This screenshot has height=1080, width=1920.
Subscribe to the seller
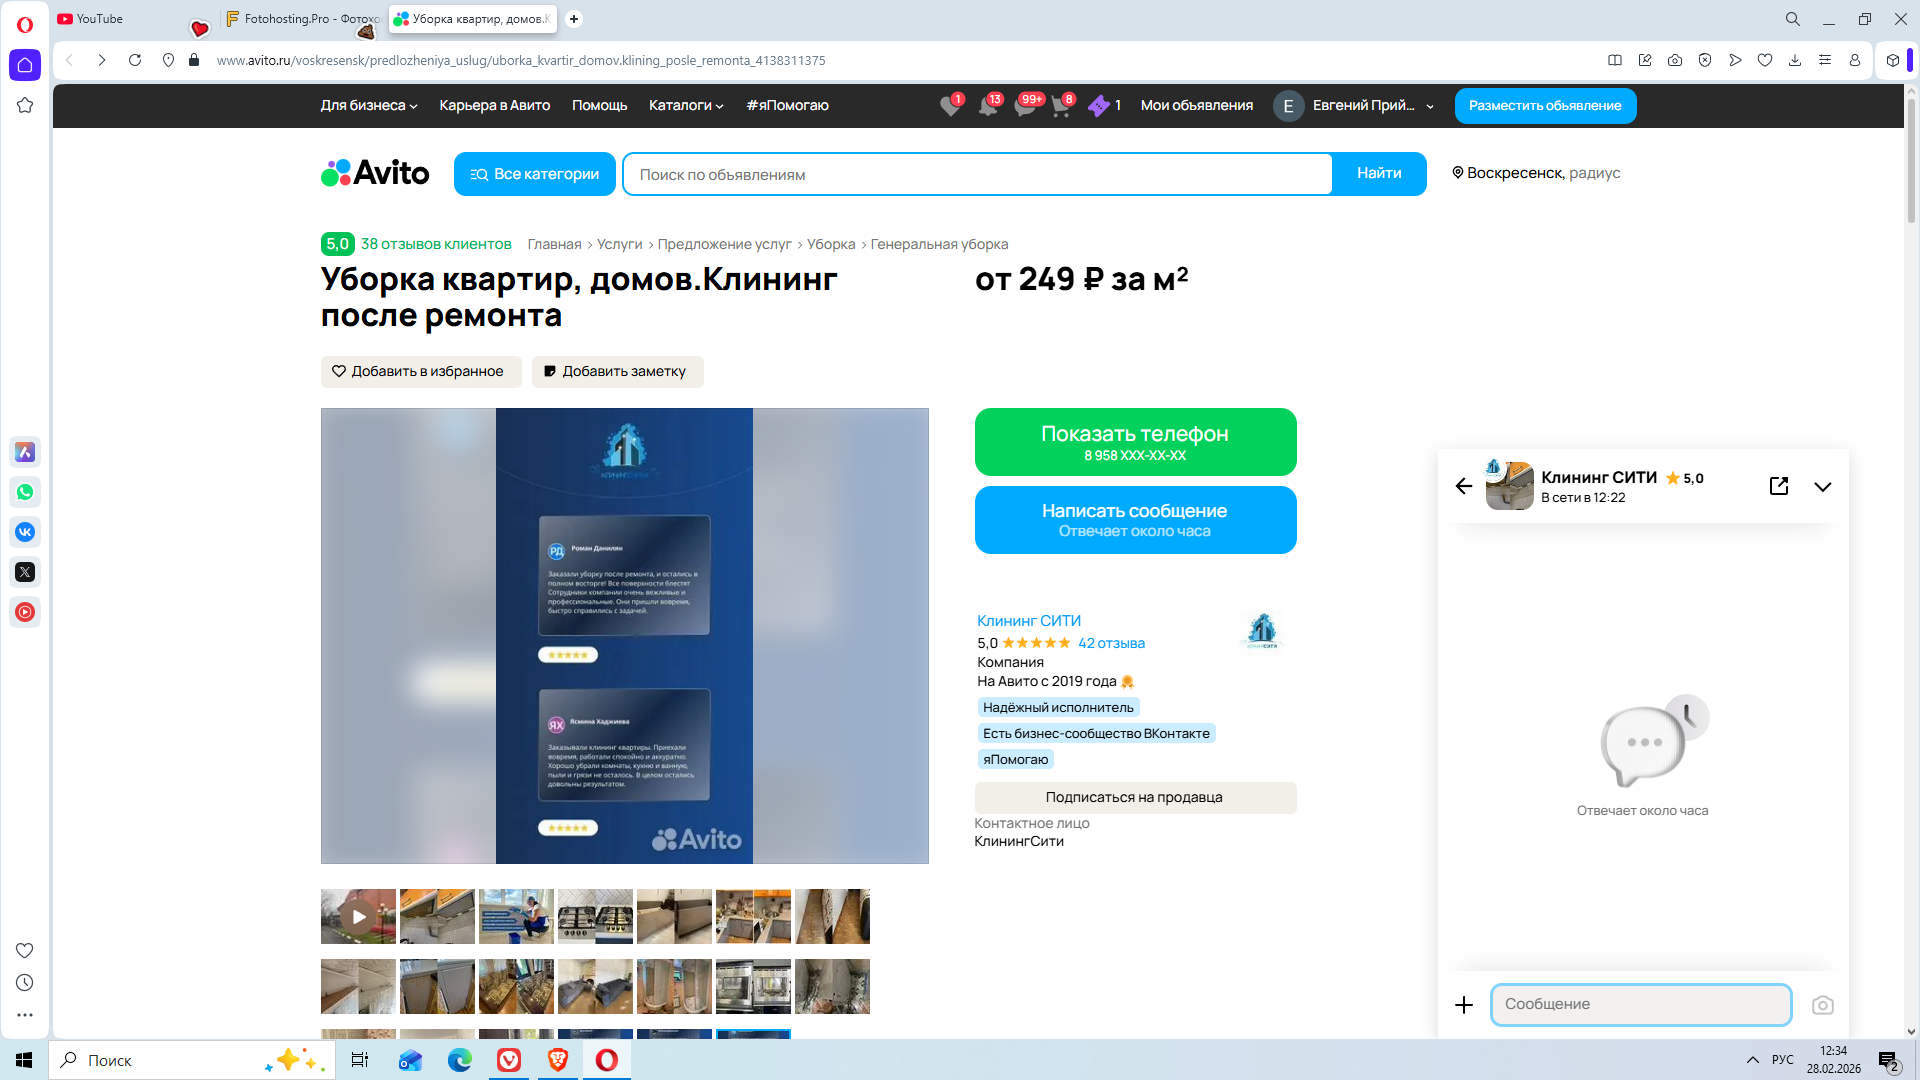(1134, 797)
